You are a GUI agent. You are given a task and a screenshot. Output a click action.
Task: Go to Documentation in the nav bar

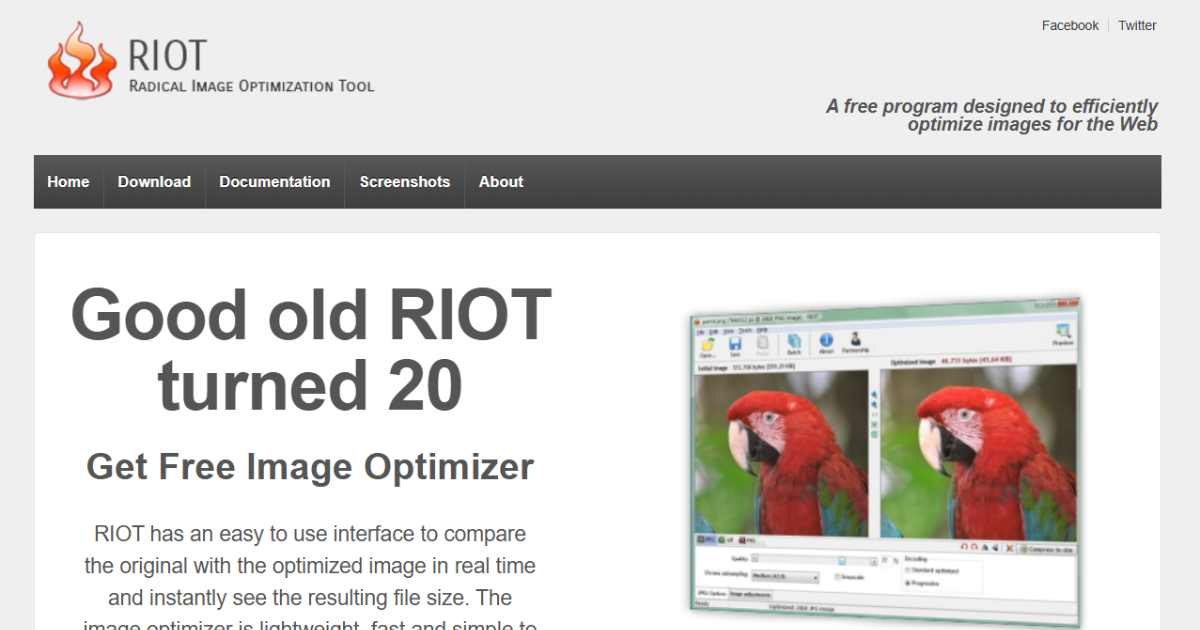274,182
